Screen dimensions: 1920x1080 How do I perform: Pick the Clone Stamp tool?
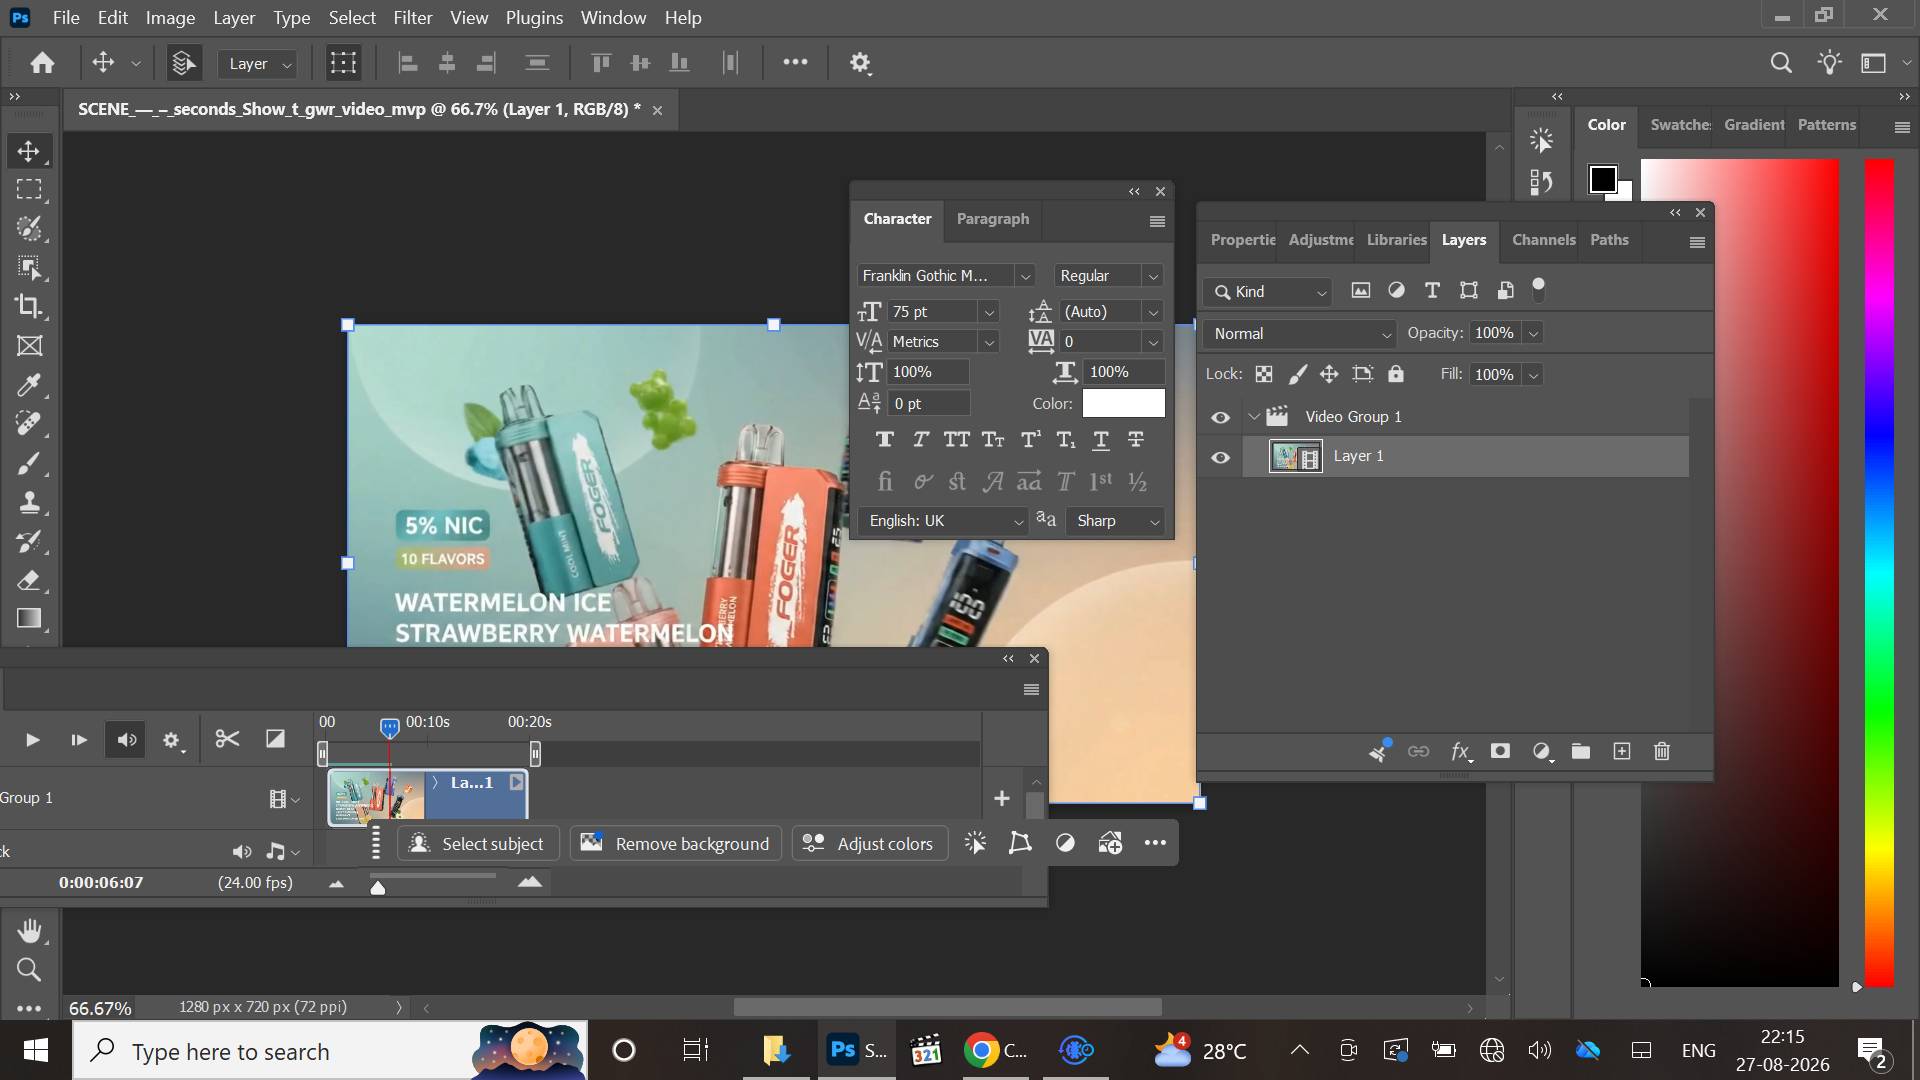coord(29,502)
